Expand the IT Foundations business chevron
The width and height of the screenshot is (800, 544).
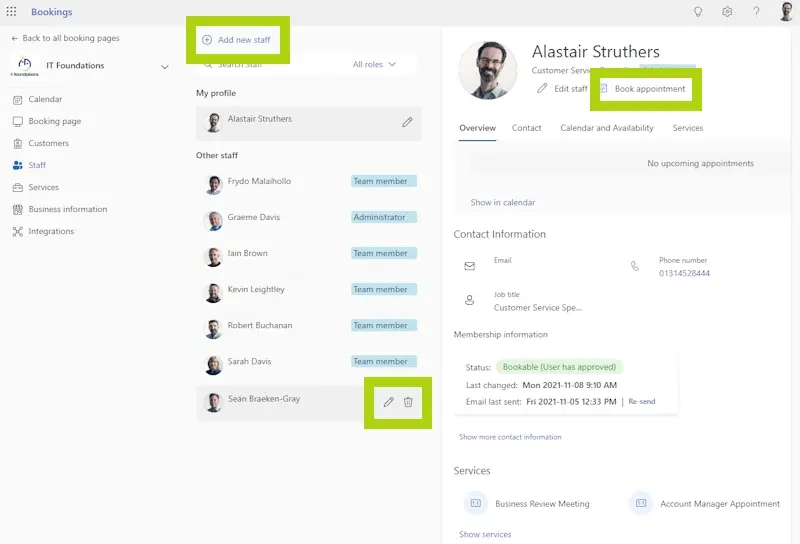point(165,67)
